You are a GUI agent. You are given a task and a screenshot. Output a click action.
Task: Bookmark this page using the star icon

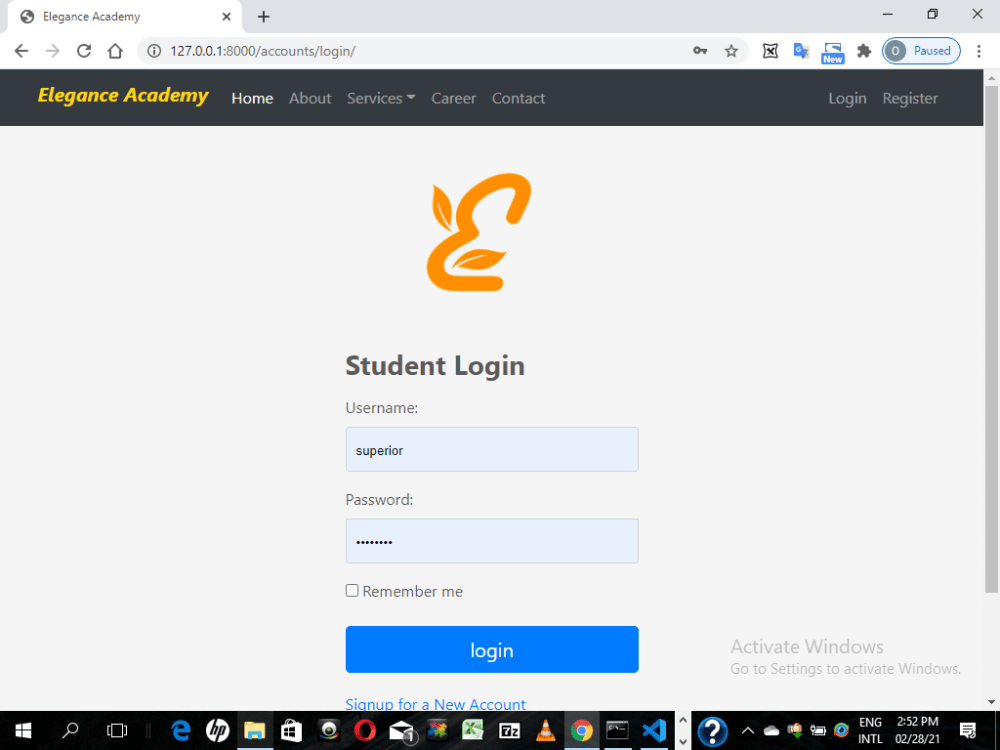click(x=731, y=51)
